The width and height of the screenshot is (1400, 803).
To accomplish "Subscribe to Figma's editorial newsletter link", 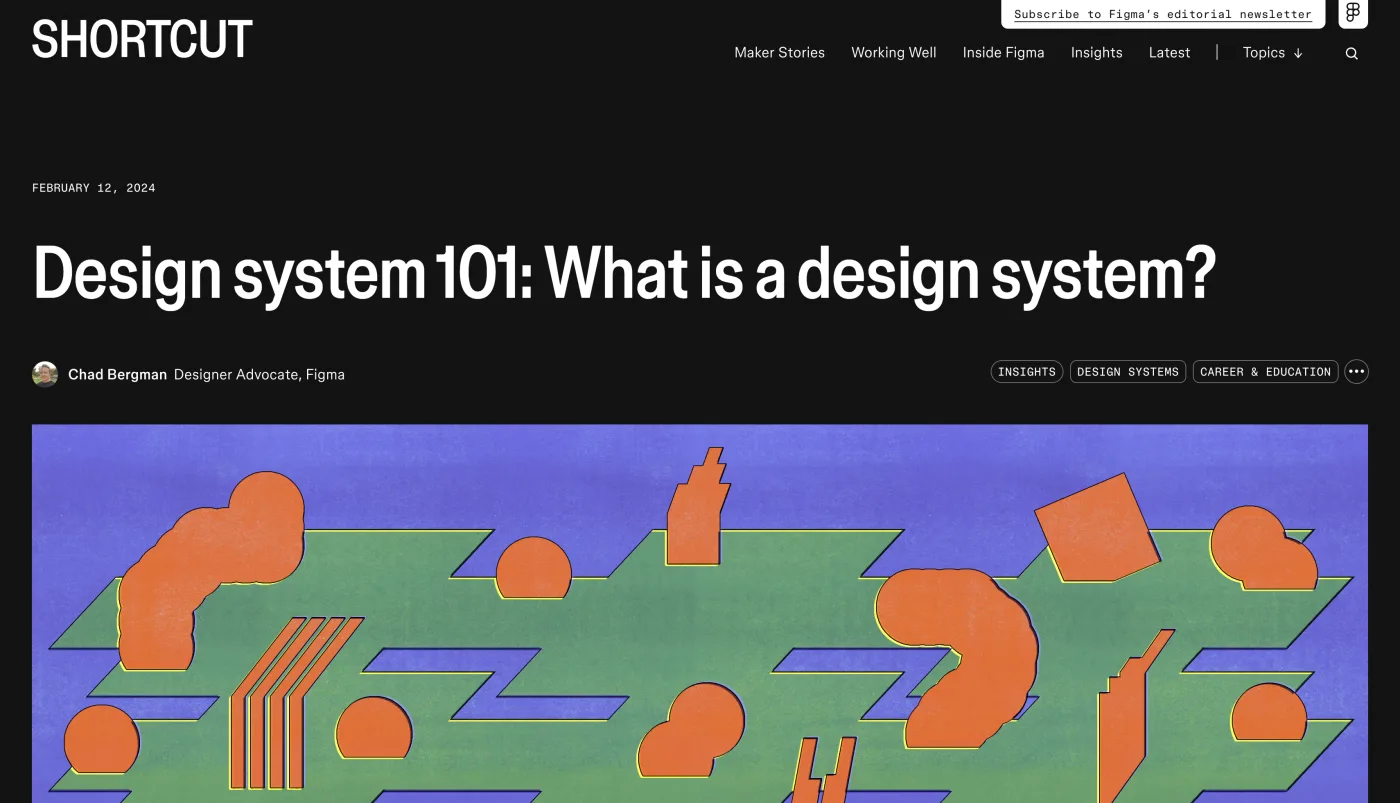I will click(x=1163, y=14).
